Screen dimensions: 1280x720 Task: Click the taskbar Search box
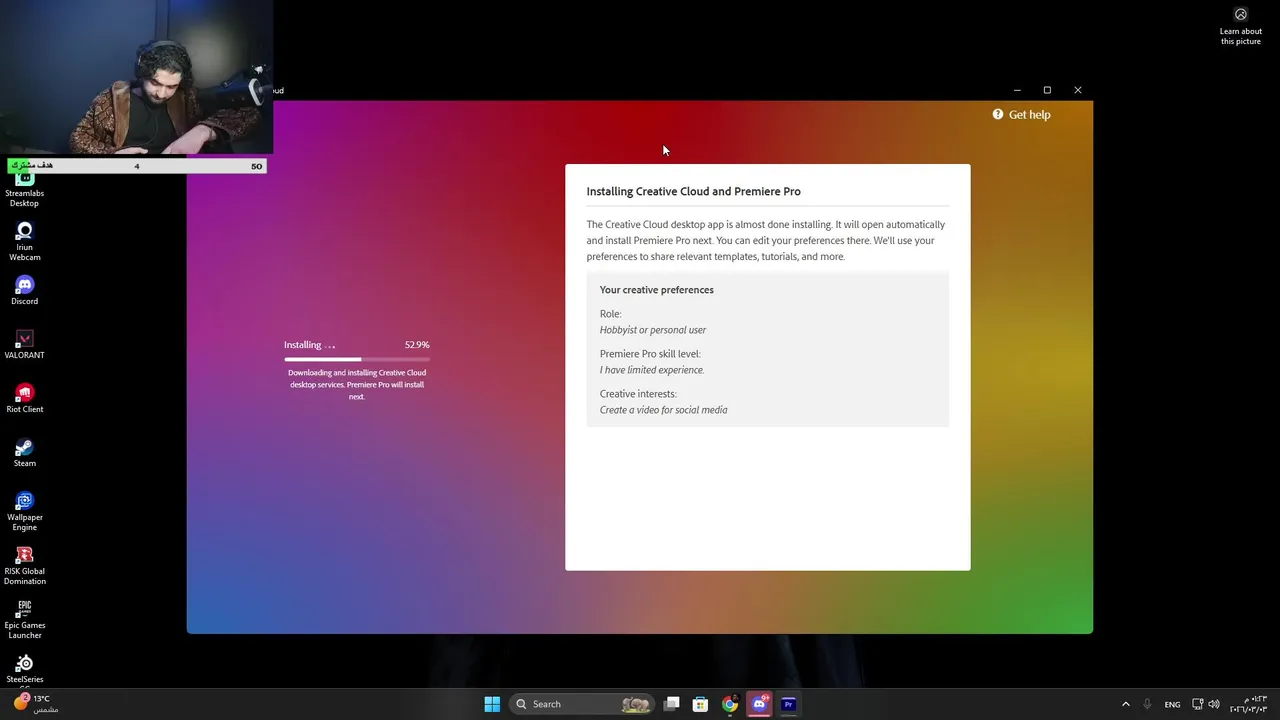pos(583,704)
